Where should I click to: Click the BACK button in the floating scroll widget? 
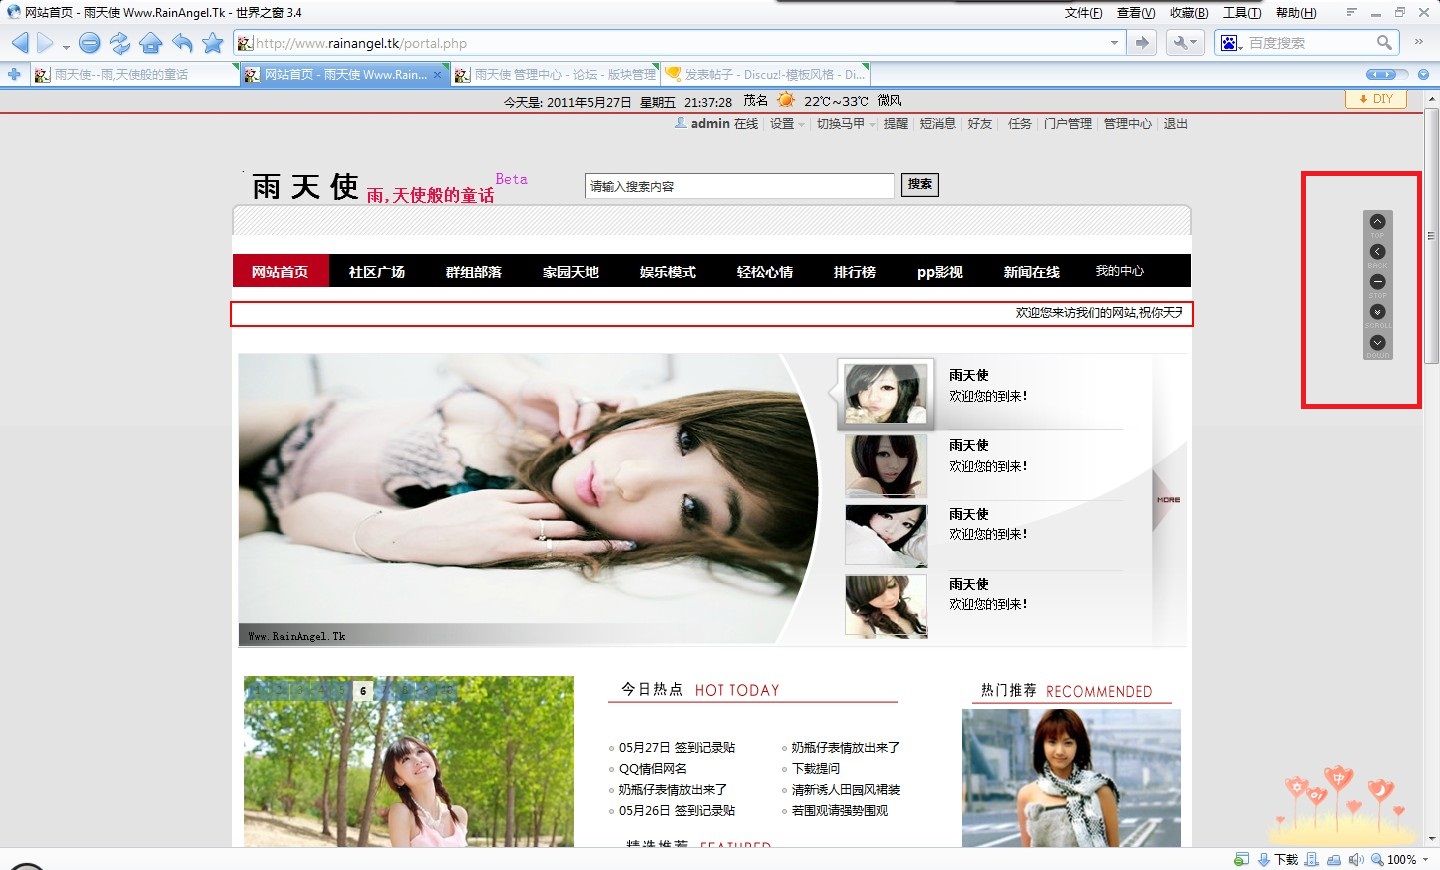coord(1378,252)
